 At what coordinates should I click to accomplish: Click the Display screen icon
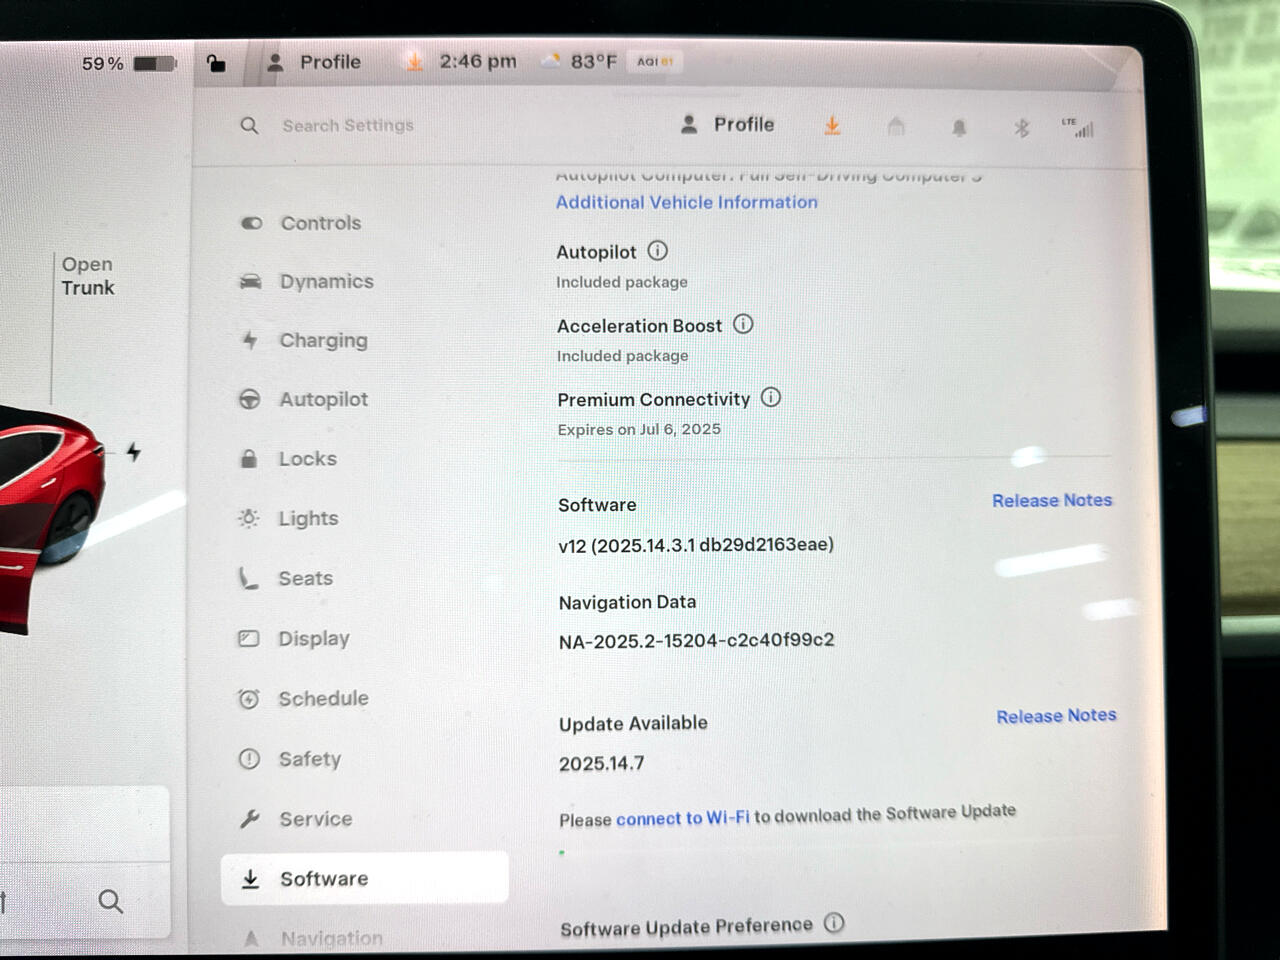pyautogui.click(x=249, y=638)
